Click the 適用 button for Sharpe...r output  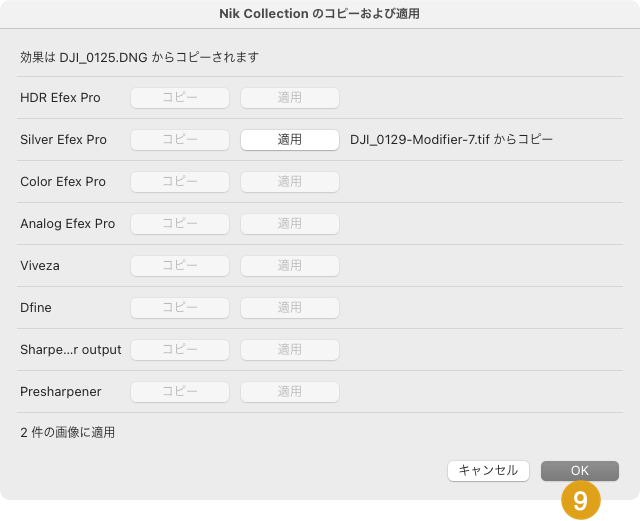[290, 350]
